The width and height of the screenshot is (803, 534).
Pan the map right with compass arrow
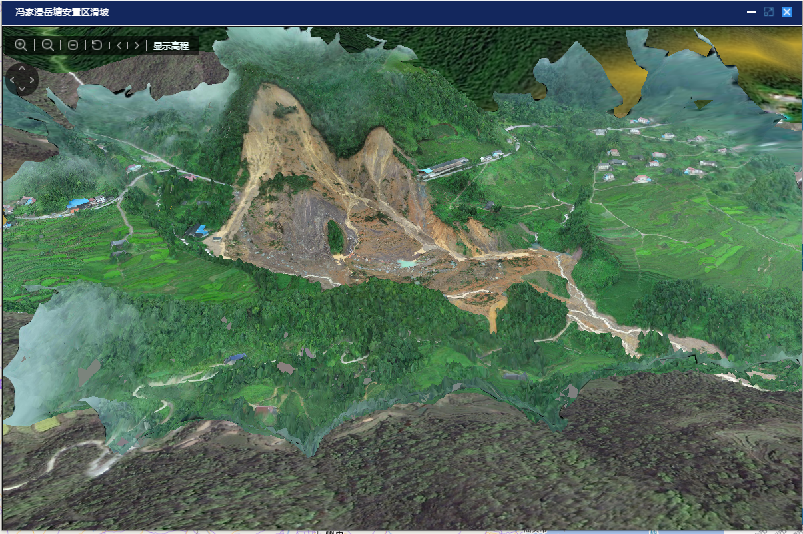pyautogui.click(x=32, y=79)
